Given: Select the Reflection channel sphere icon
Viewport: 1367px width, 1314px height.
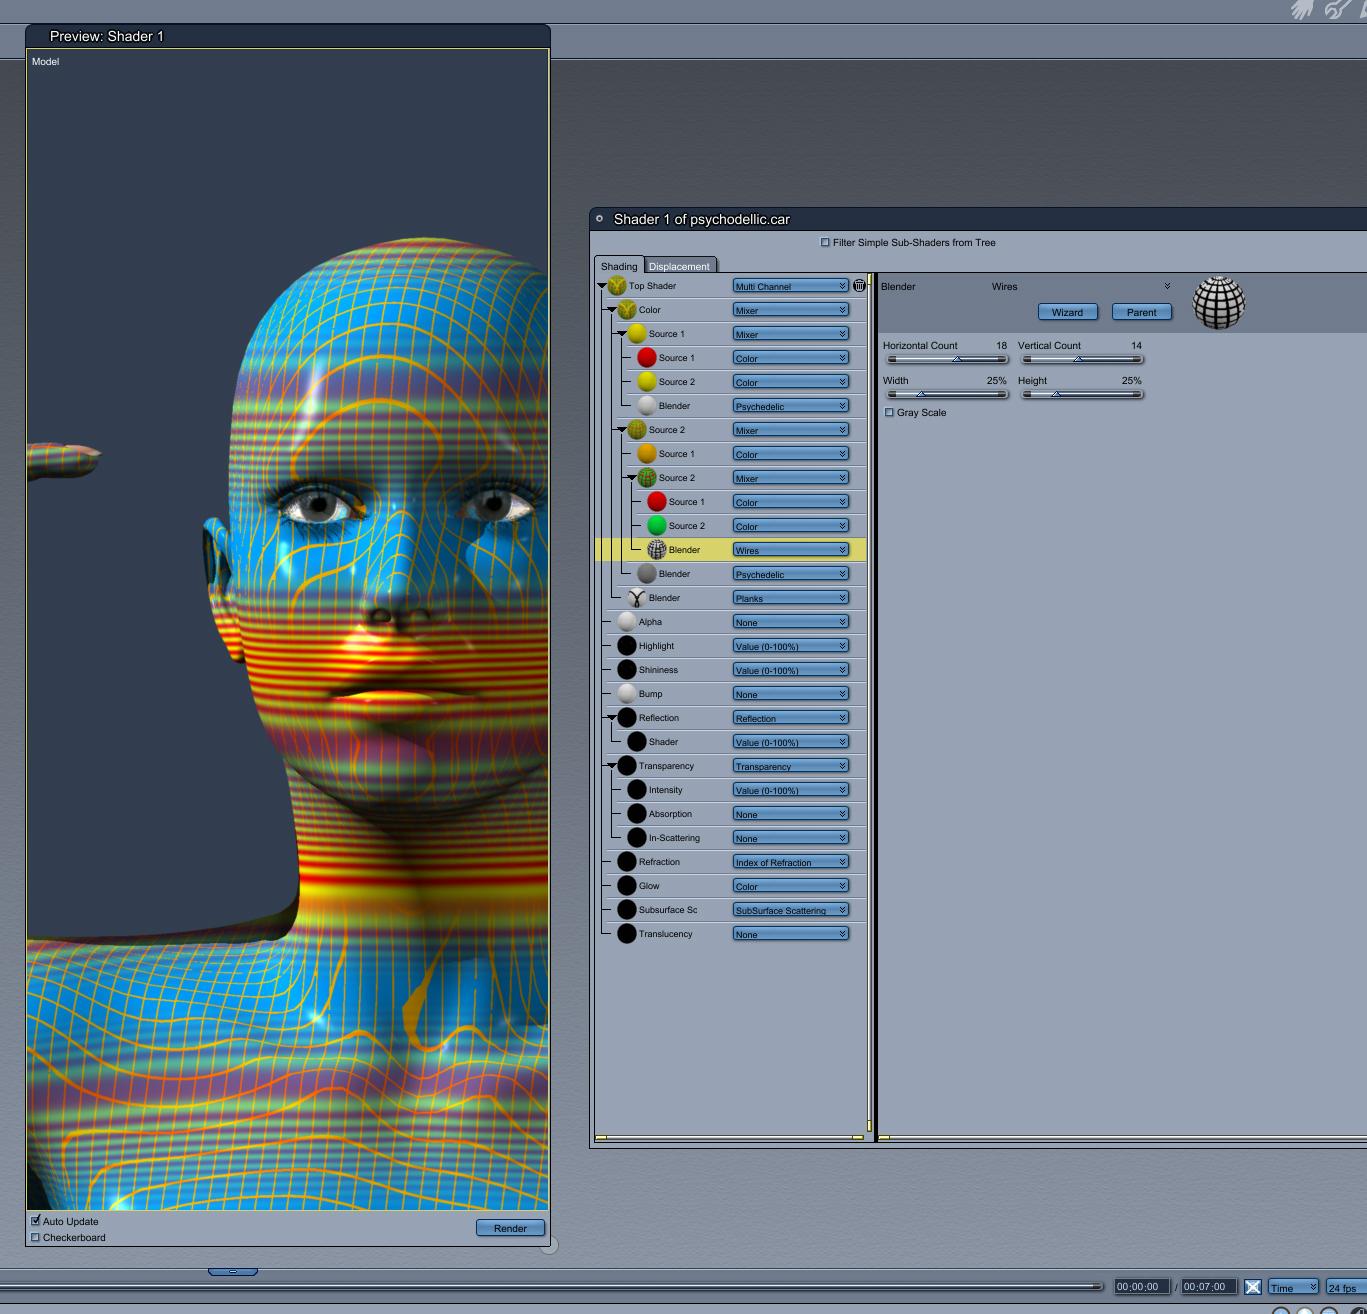Looking at the screenshot, I should [x=627, y=718].
